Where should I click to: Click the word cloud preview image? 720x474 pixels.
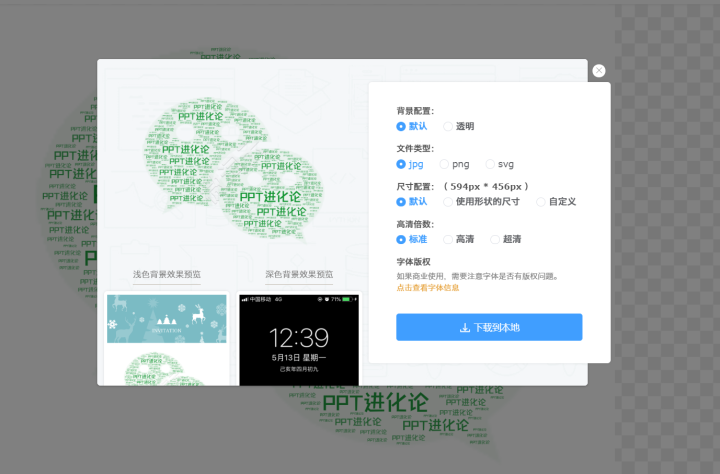(233, 169)
